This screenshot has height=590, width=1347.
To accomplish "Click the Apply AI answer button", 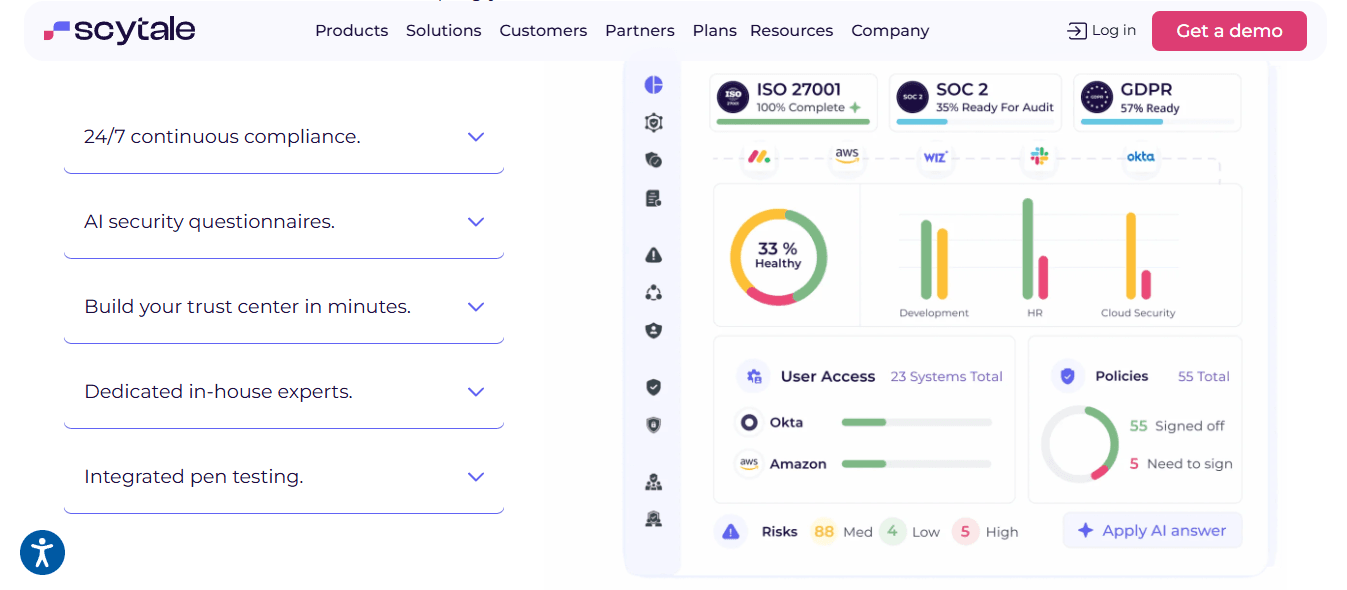I will tap(1152, 531).
